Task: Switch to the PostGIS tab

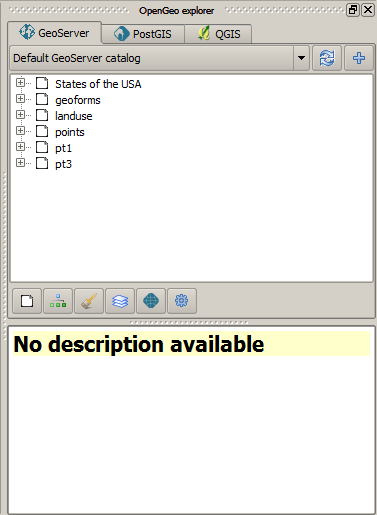Action: tap(143, 34)
